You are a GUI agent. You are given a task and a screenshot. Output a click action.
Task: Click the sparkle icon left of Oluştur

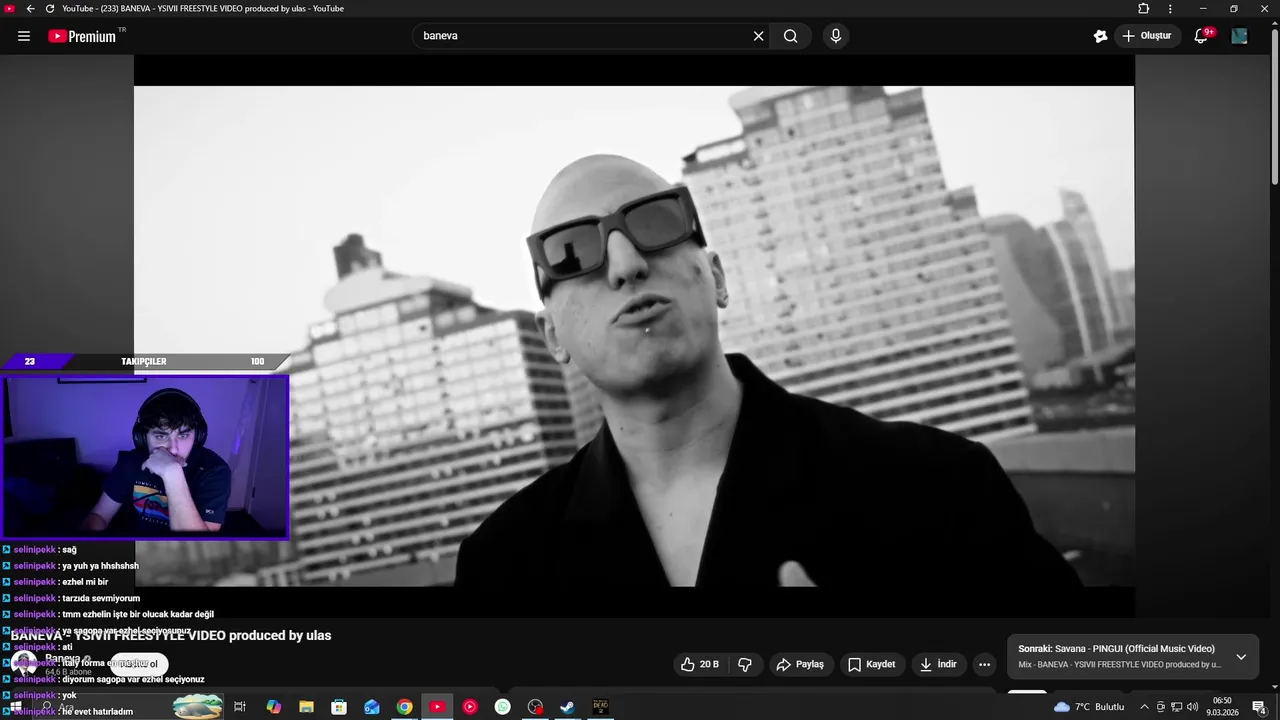pos(1100,36)
